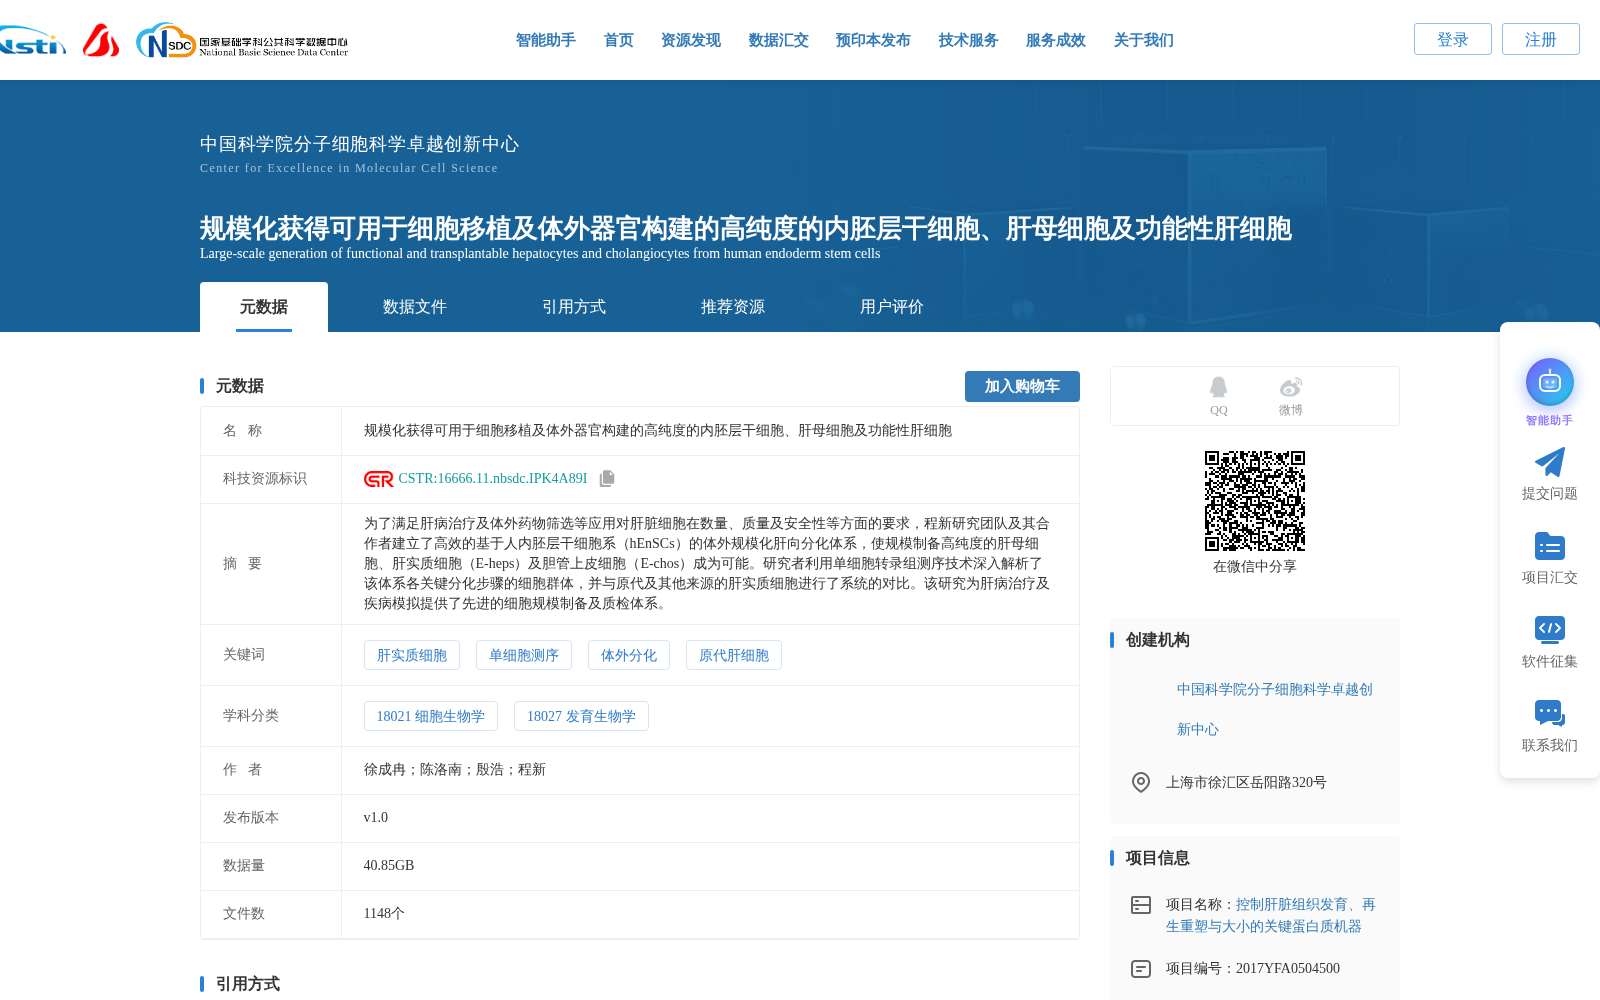Click the location pin icon by address
Viewport: 1600px width, 1000px height.
[1141, 782]
